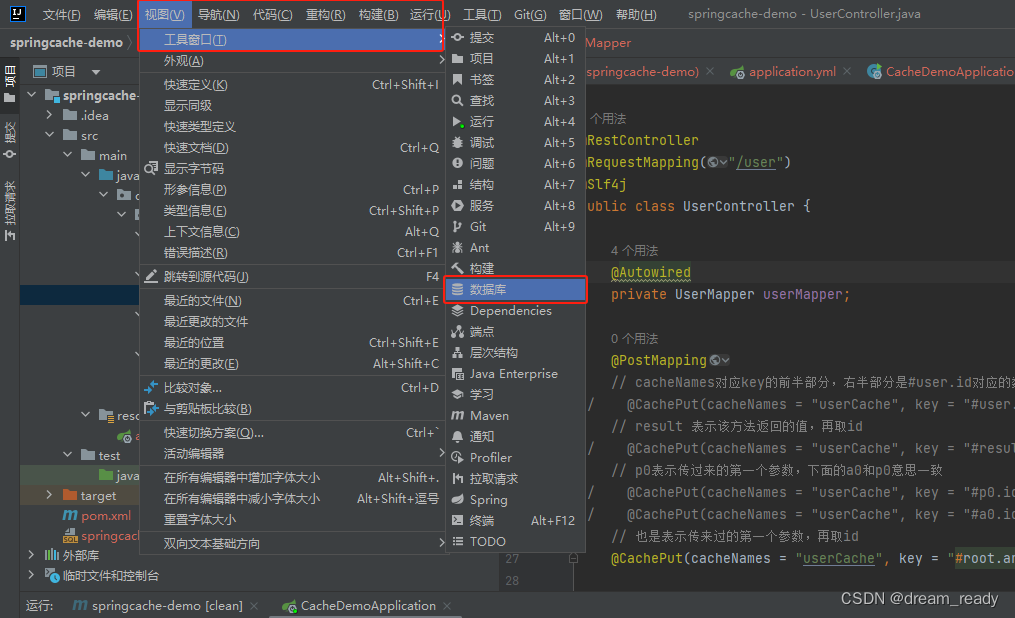The width and height of the screenshot is (1015, 618).
Task: Open the Spring tool window
Action: [x=515, y=500]
